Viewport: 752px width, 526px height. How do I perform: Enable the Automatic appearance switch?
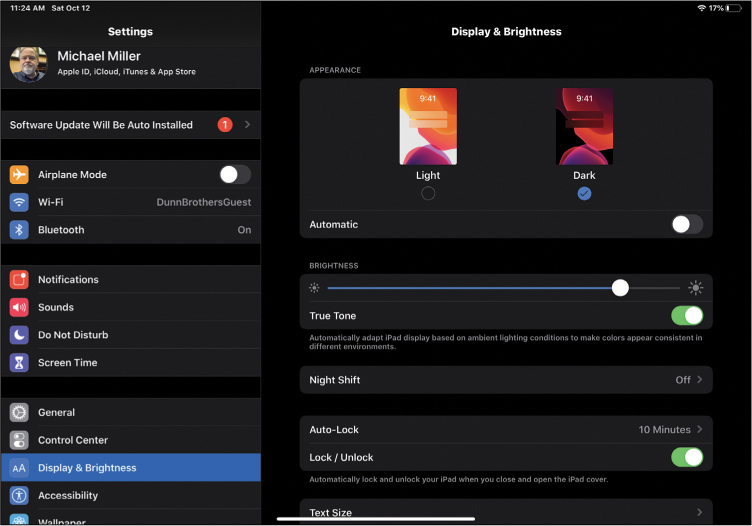coord(687,225)
